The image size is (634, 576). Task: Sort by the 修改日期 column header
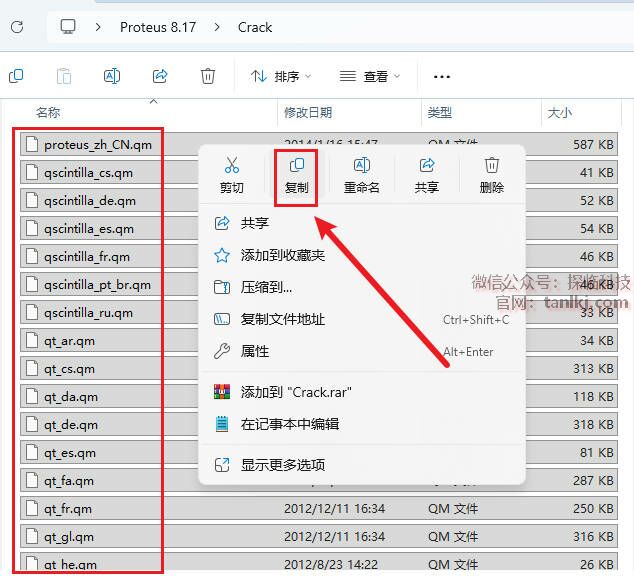[x=308, y=112]
